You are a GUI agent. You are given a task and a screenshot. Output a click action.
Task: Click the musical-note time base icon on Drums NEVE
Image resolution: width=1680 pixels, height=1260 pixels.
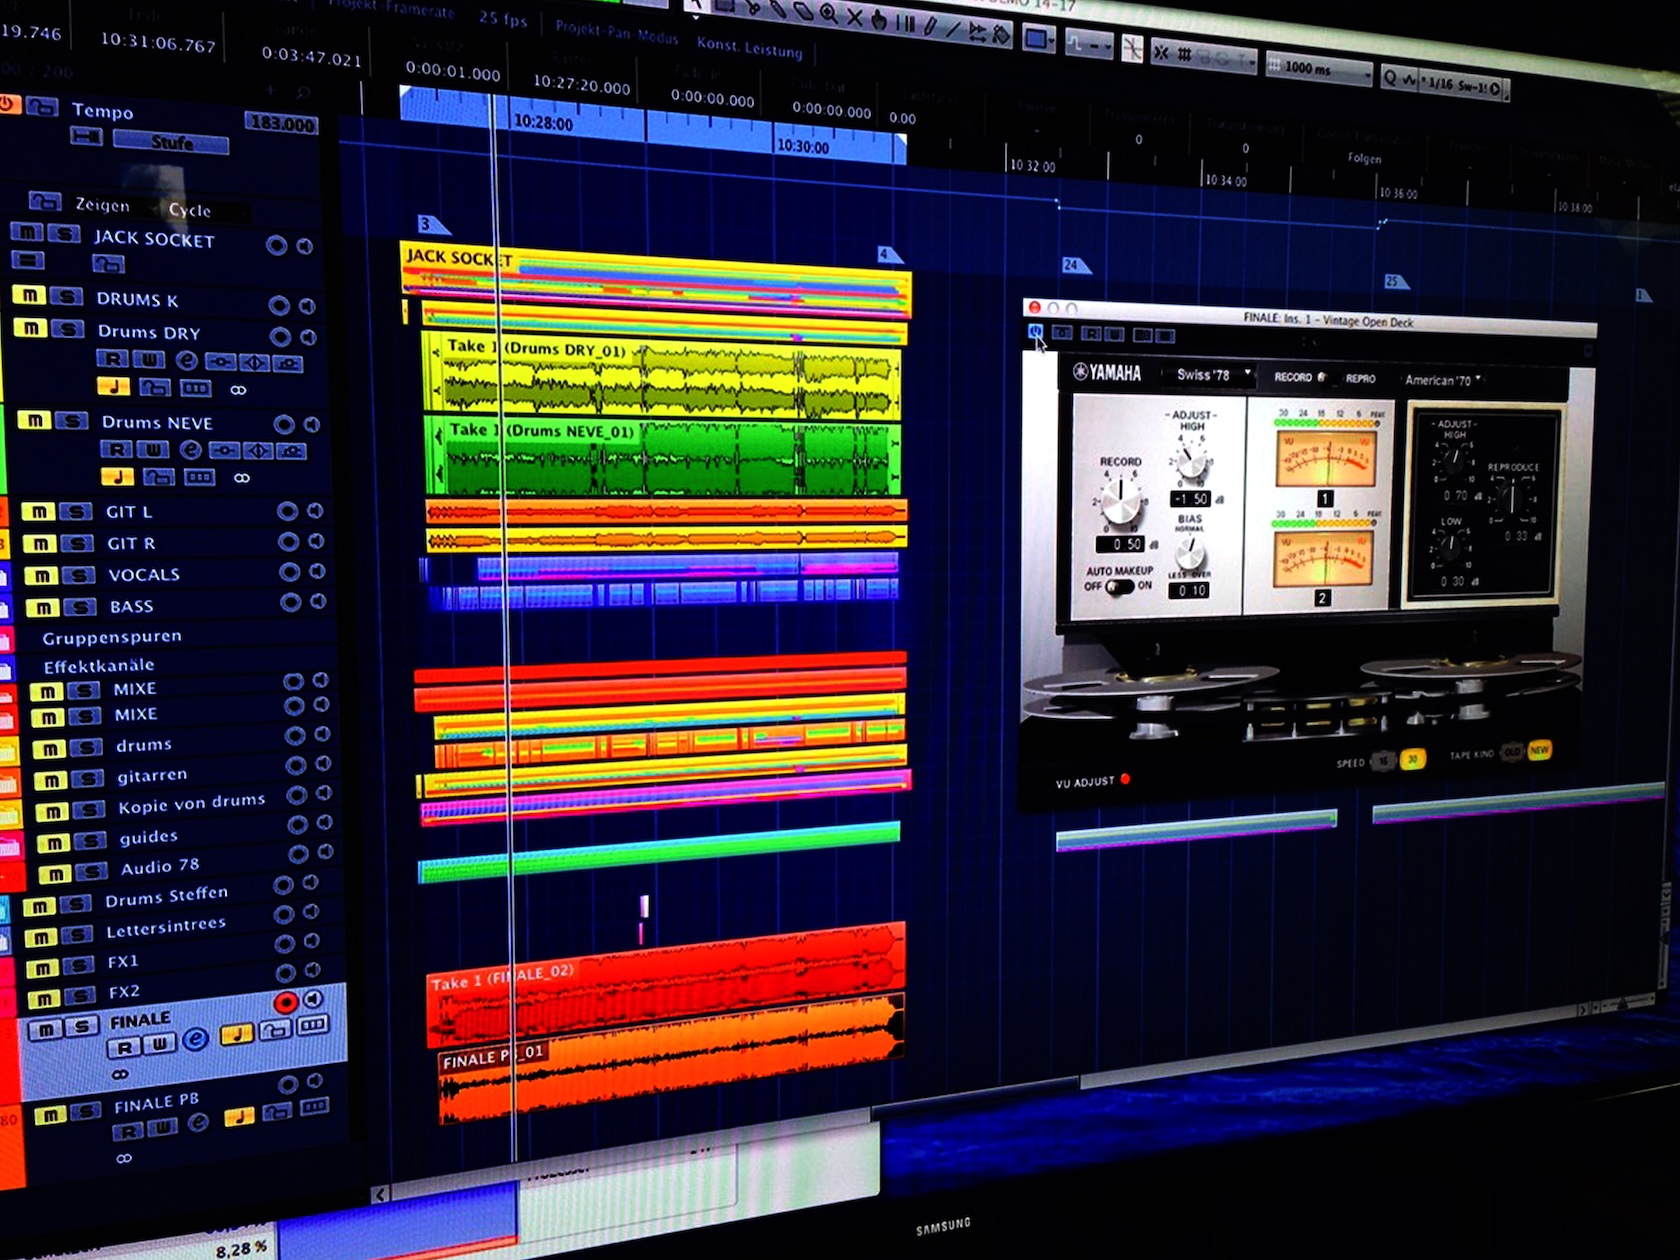click(117, 477)
